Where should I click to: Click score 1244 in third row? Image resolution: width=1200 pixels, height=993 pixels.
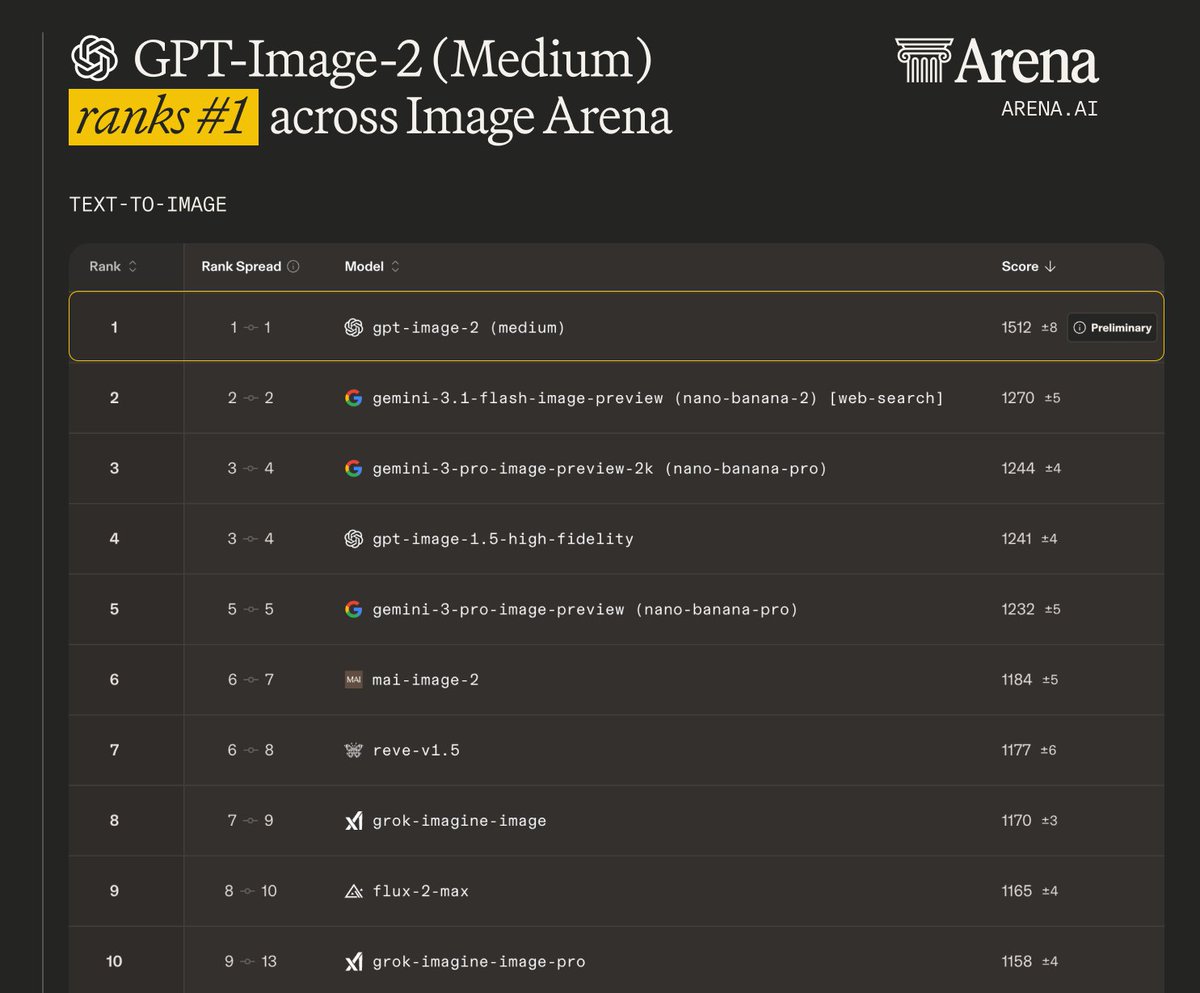pyautogui.click(x=1018, y=468)
